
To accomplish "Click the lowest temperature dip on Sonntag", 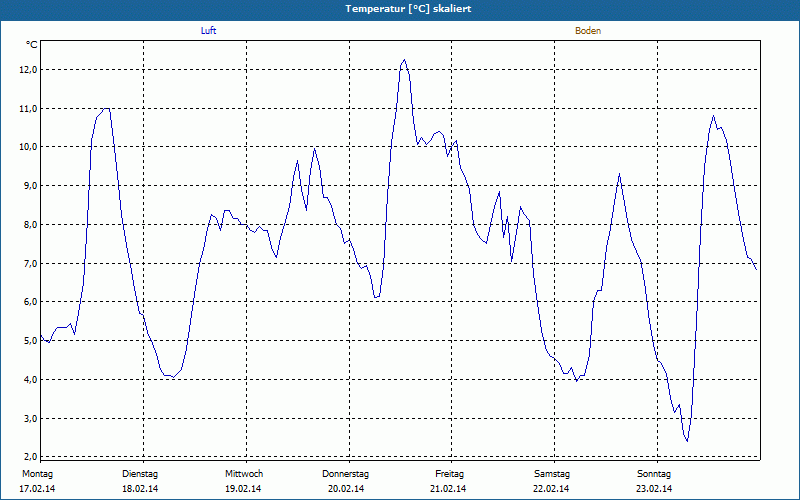I will [687, 440].
